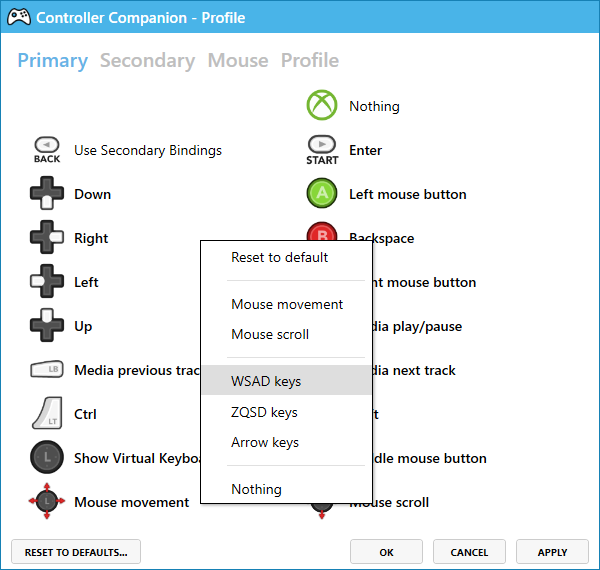The image size is (600, 570).
Task: Choose Arrow keys menu option
Action: (286, 442)
